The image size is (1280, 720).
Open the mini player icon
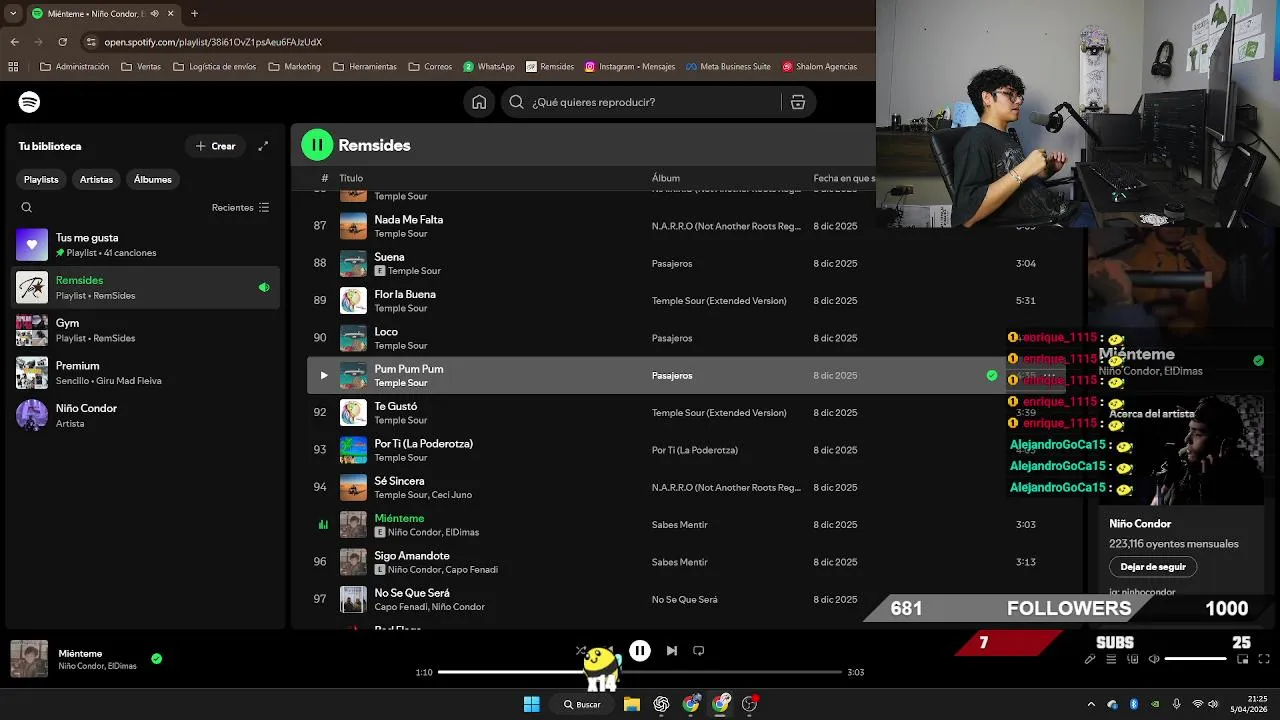1243,659
